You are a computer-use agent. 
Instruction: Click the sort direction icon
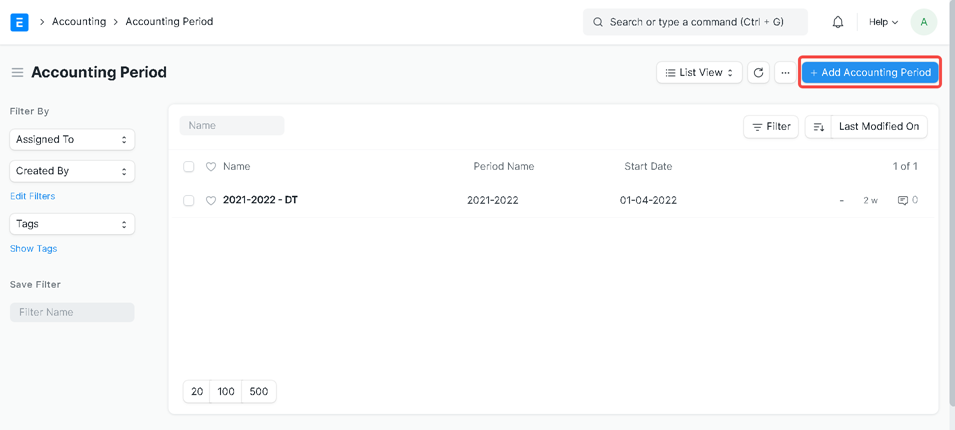818,127
